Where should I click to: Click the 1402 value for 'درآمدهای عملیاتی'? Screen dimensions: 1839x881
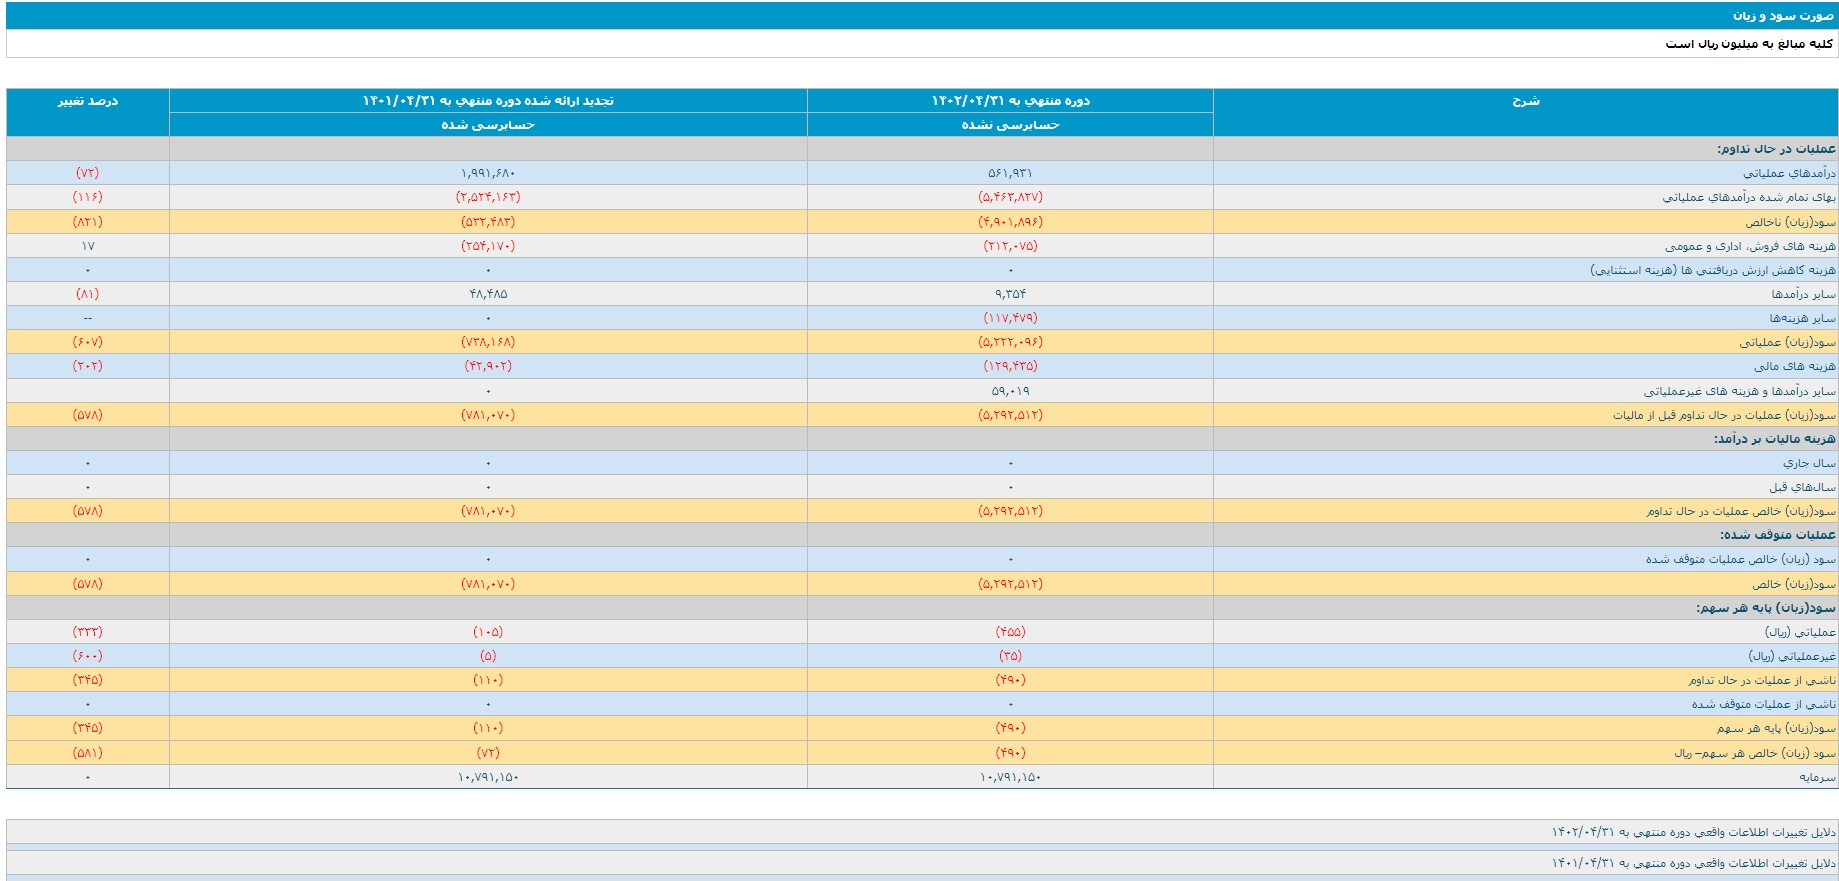(x=1010, y=174)
